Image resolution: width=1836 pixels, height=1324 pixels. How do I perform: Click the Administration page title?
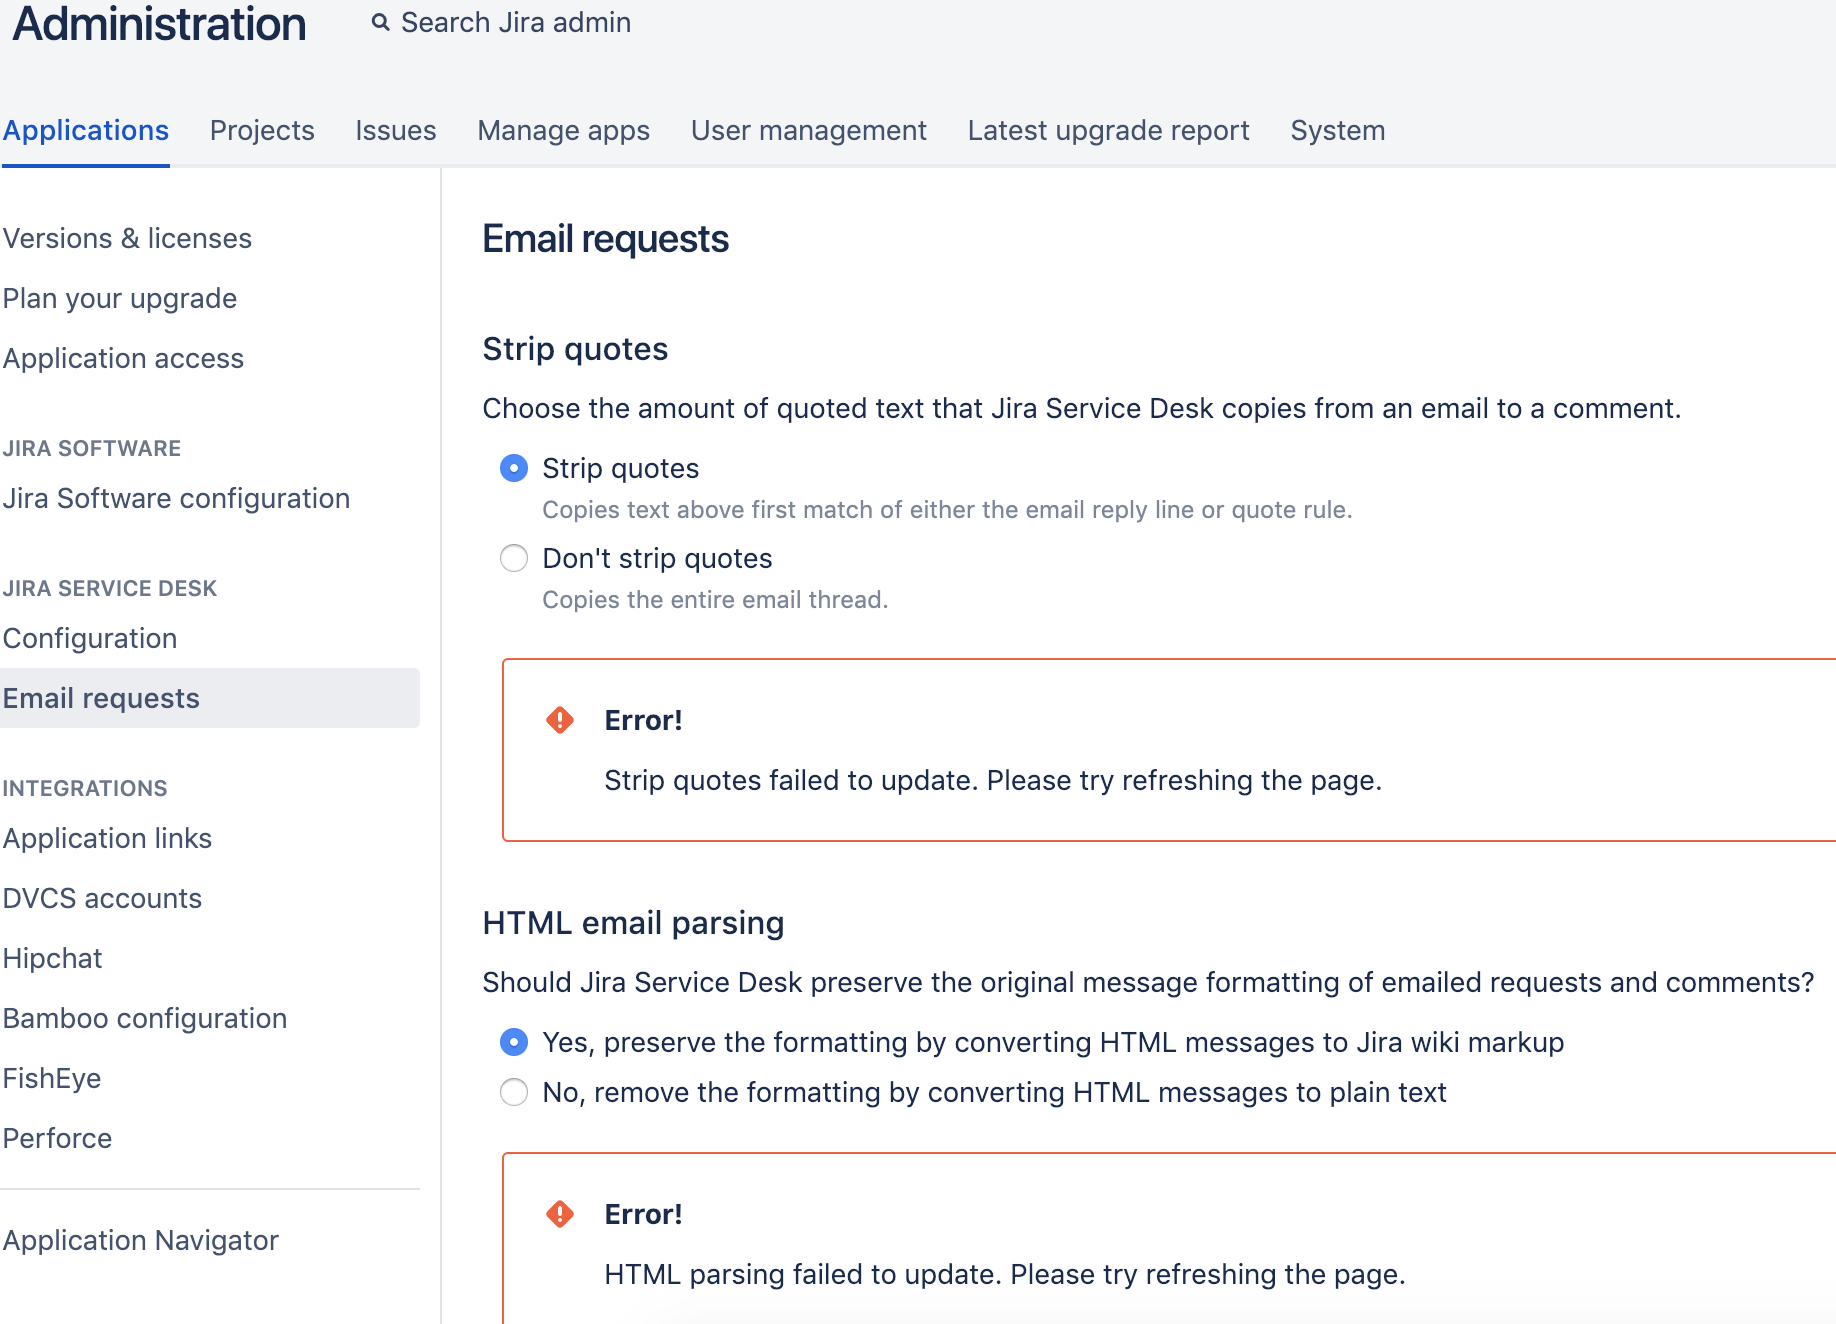pyautogui.click(x=159, y=24)
